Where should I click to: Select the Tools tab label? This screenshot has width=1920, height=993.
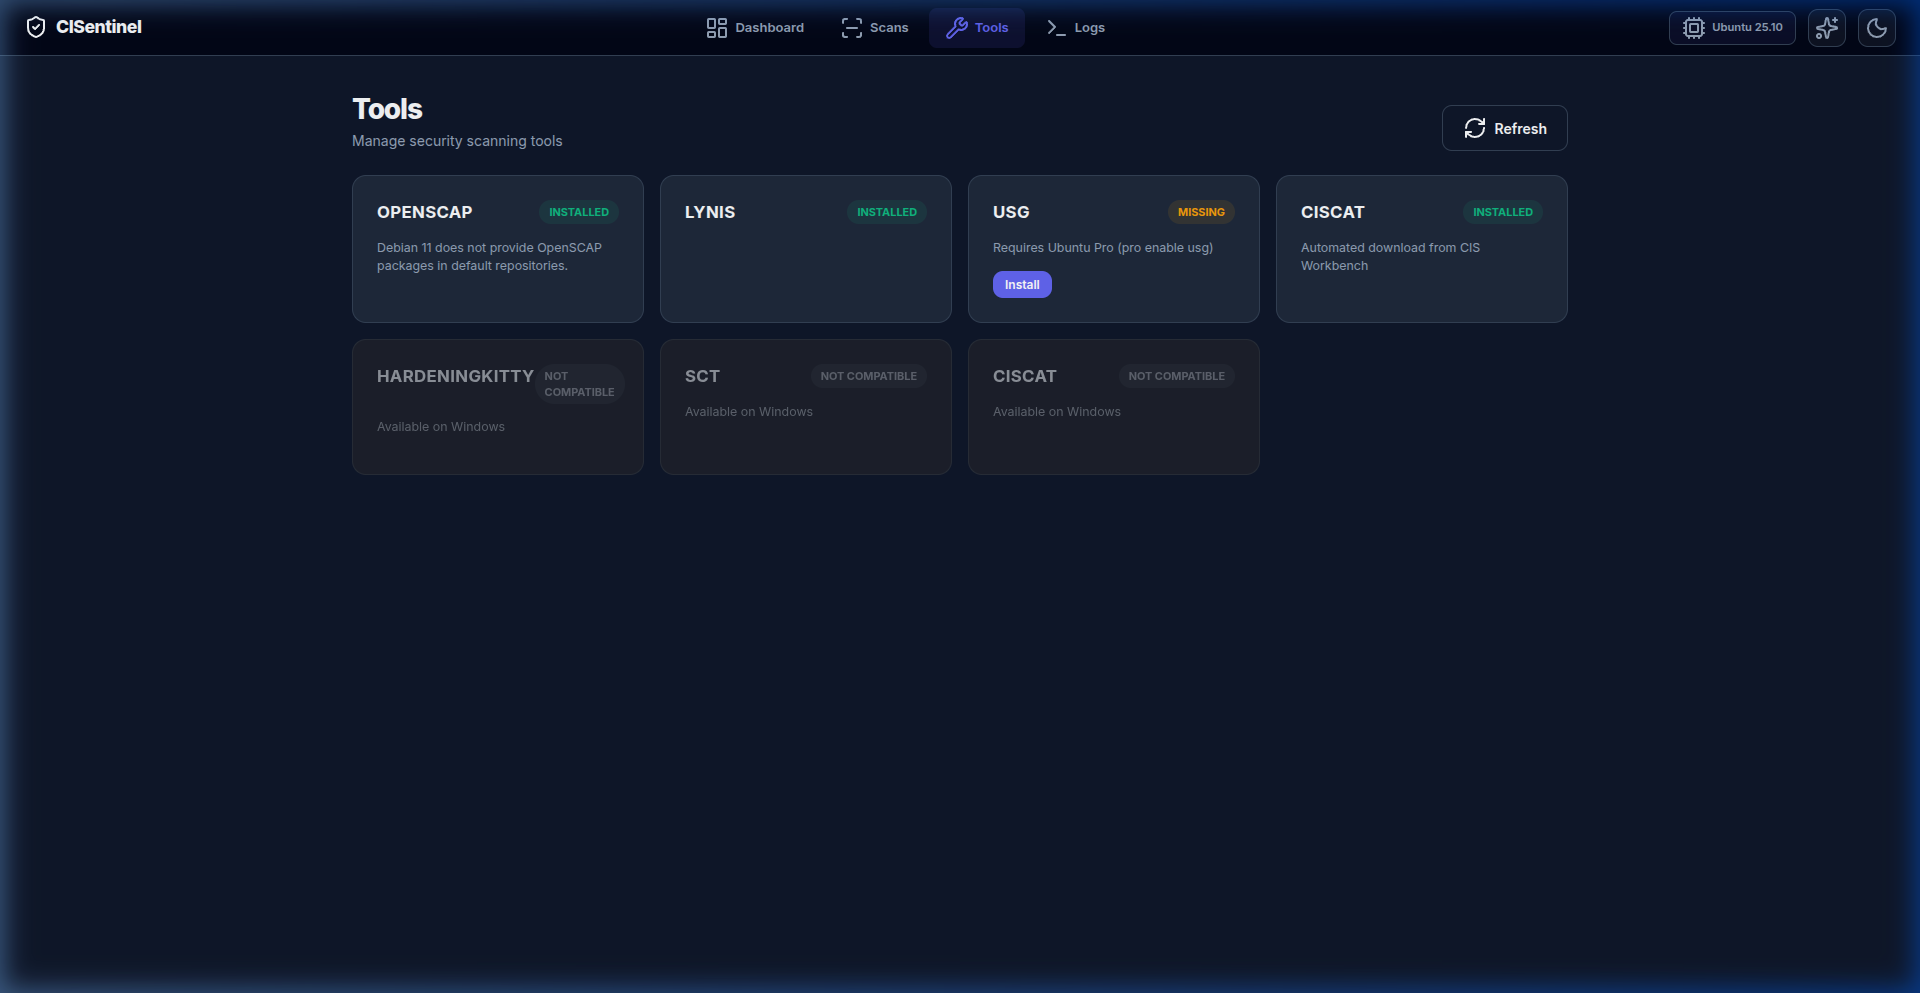point(991,28)
